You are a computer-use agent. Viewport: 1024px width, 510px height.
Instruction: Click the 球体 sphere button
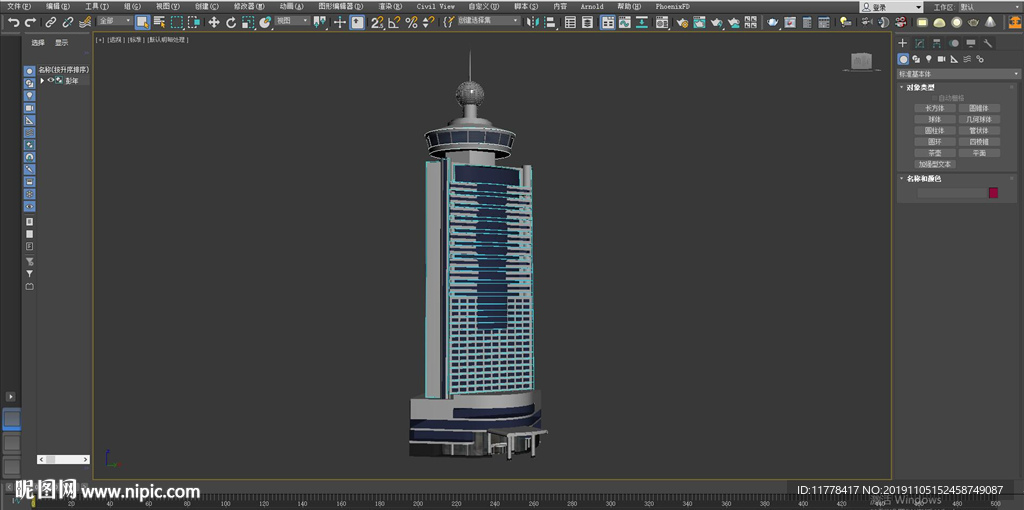pos(935,120)
